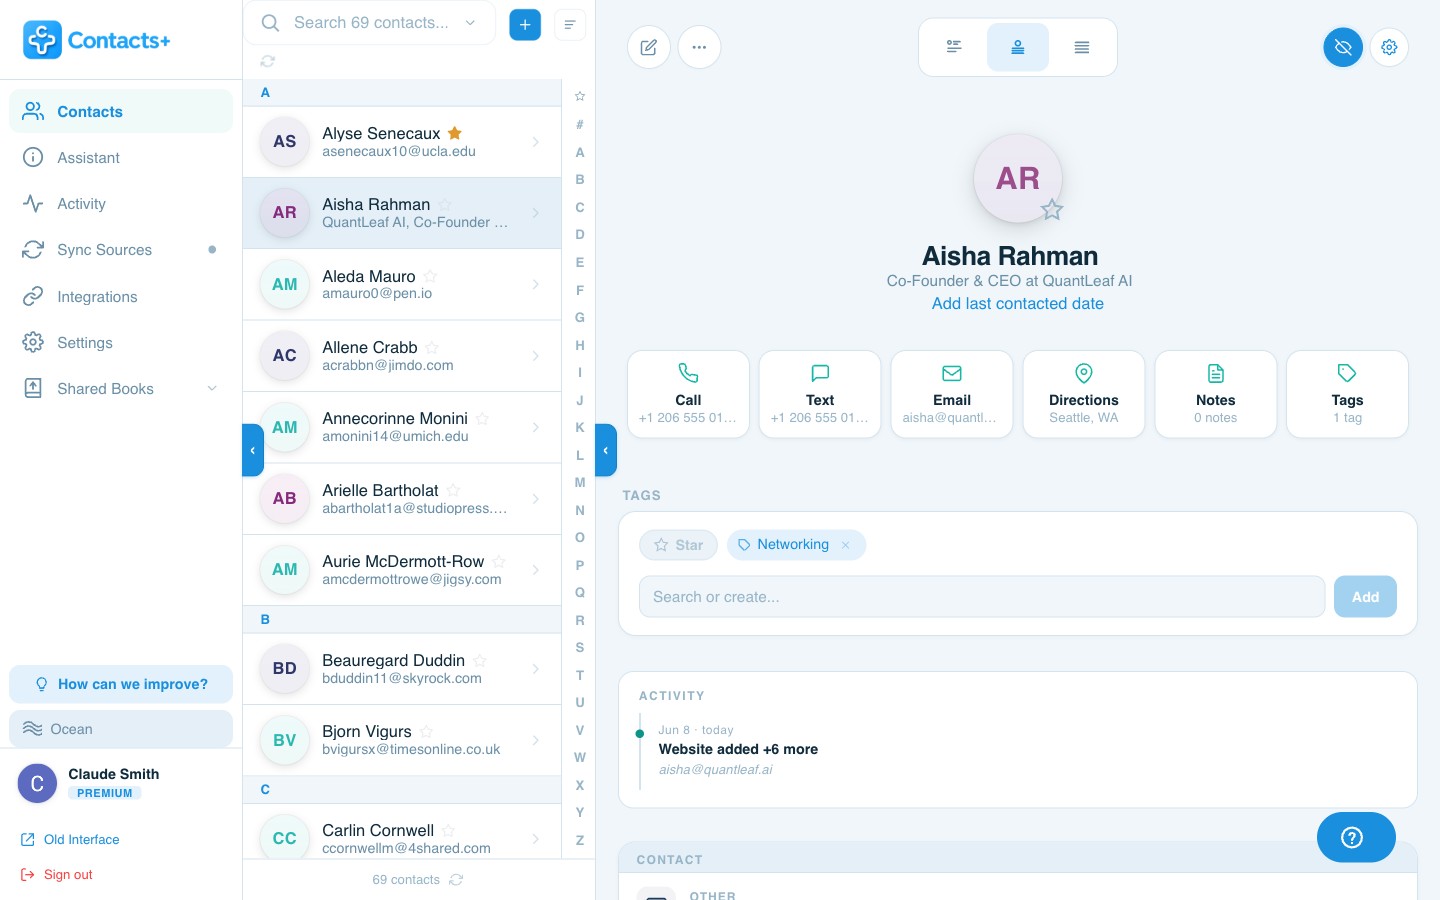The height and width of the screenshot is (900, 1440).
Task: Select the Ocean color theme chooser
Action: 121,729
